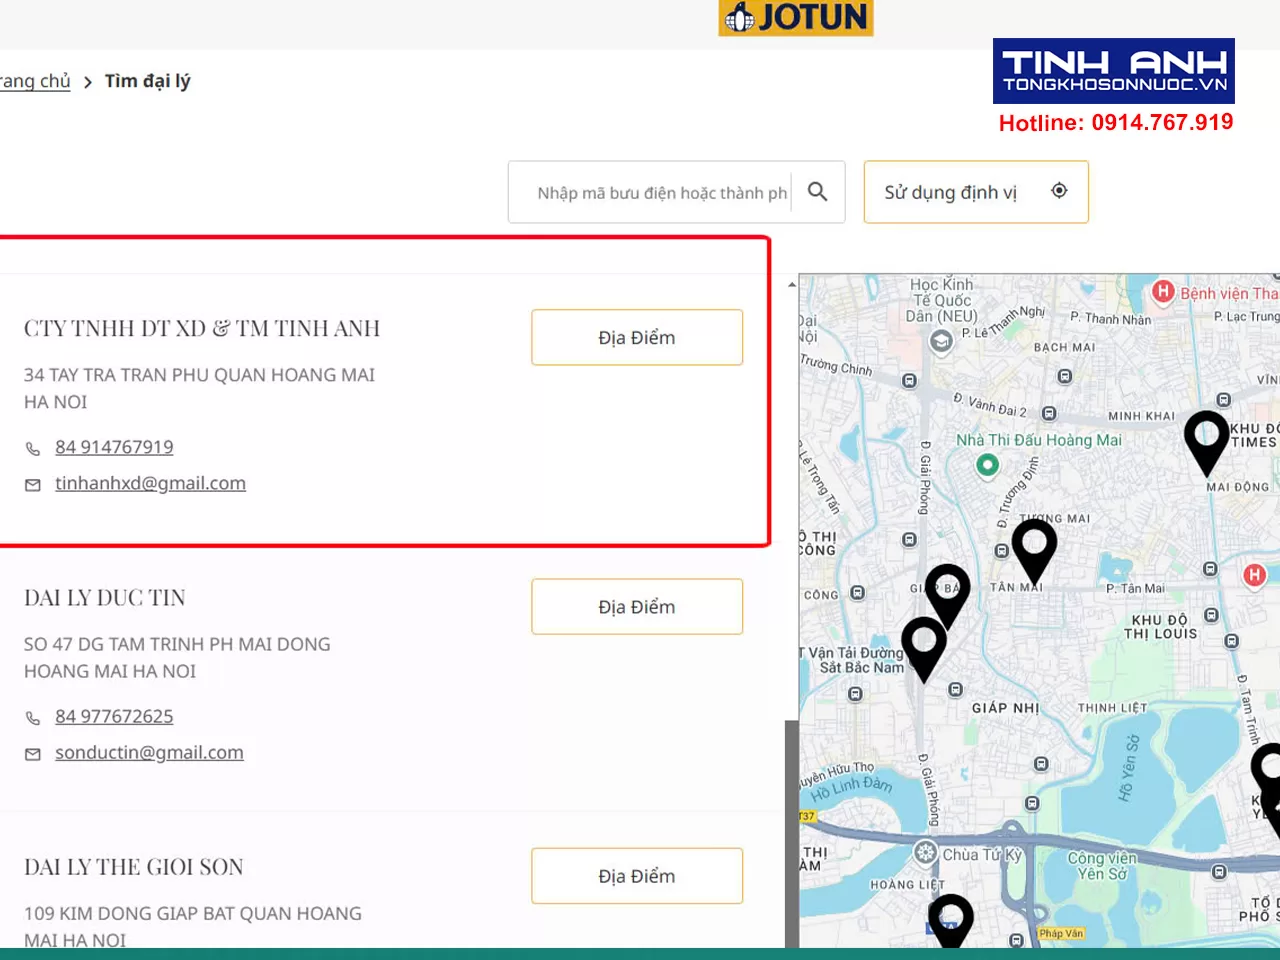Screen dimensions: 1280x960
Task: Click the Jotun logo at top
Action: click(796, 17)
